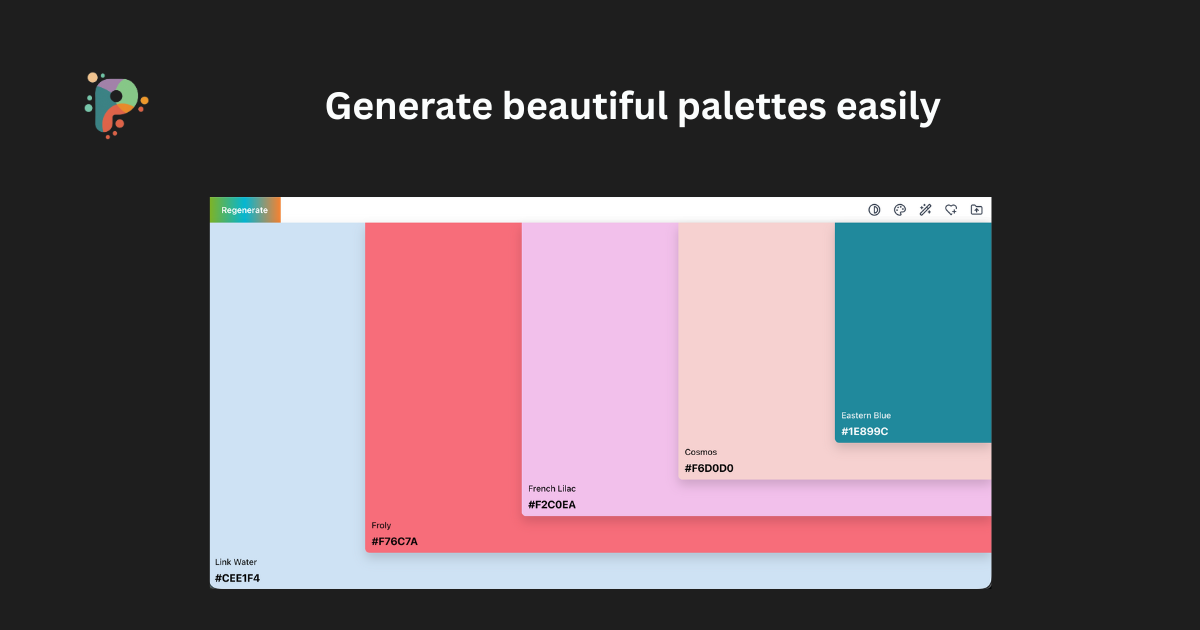Image resolution: width=1200 pixels, height=630 pixels.
Task: Copy hex code #F6D0D0
Action: point(709,467)
